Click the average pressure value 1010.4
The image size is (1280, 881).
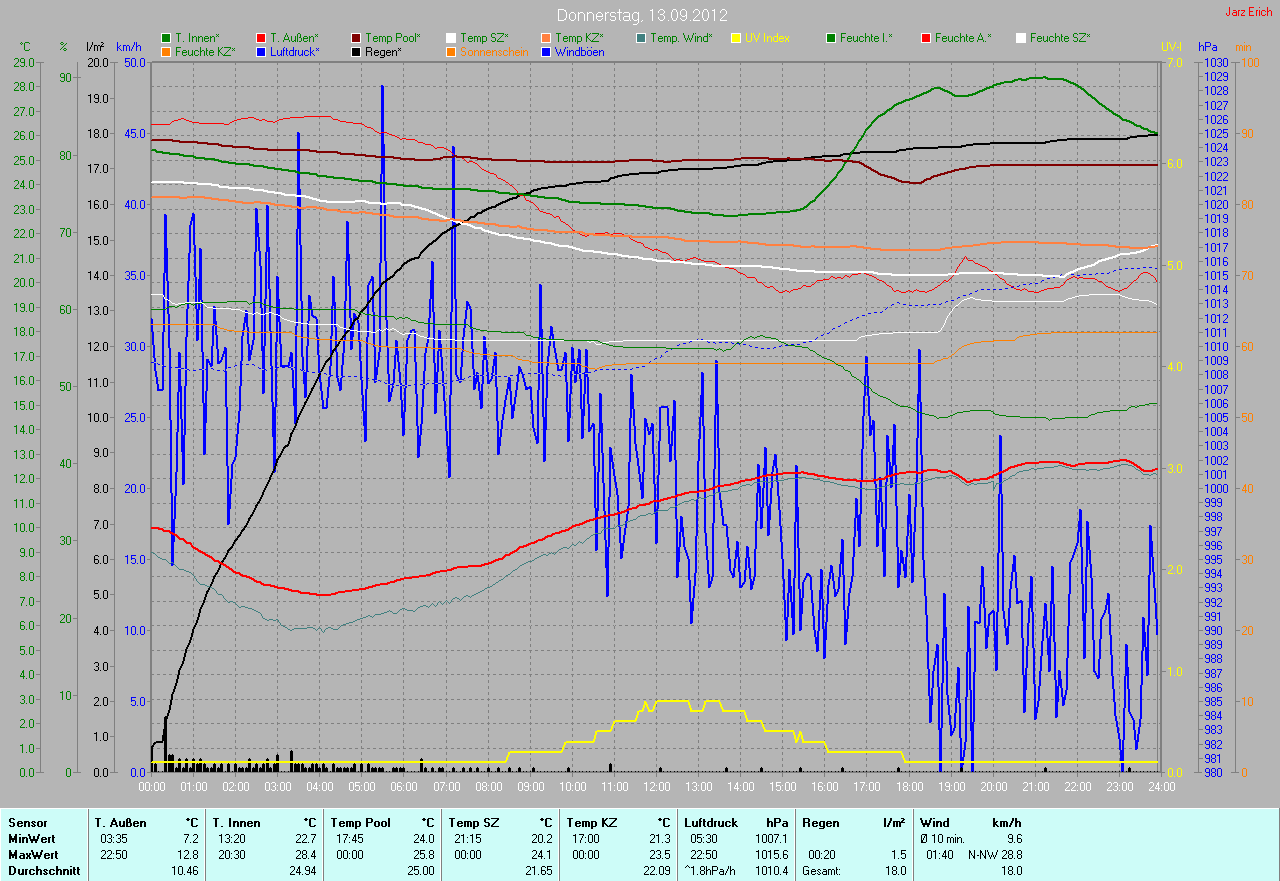pos(771,871)
